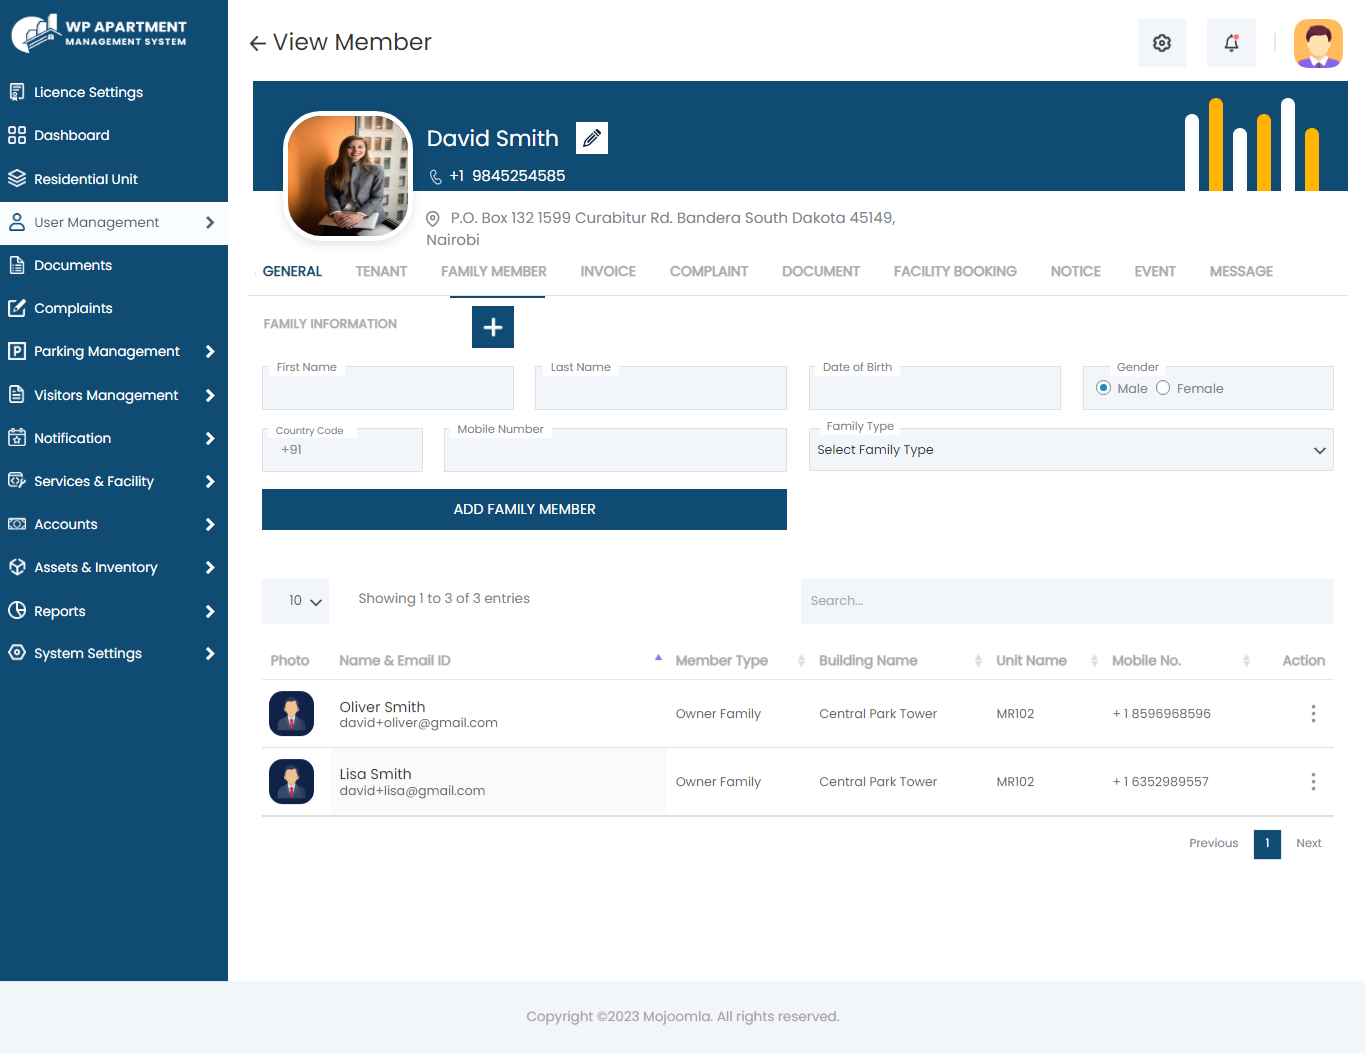Click the Services & Facility icon

coord(17,481)
